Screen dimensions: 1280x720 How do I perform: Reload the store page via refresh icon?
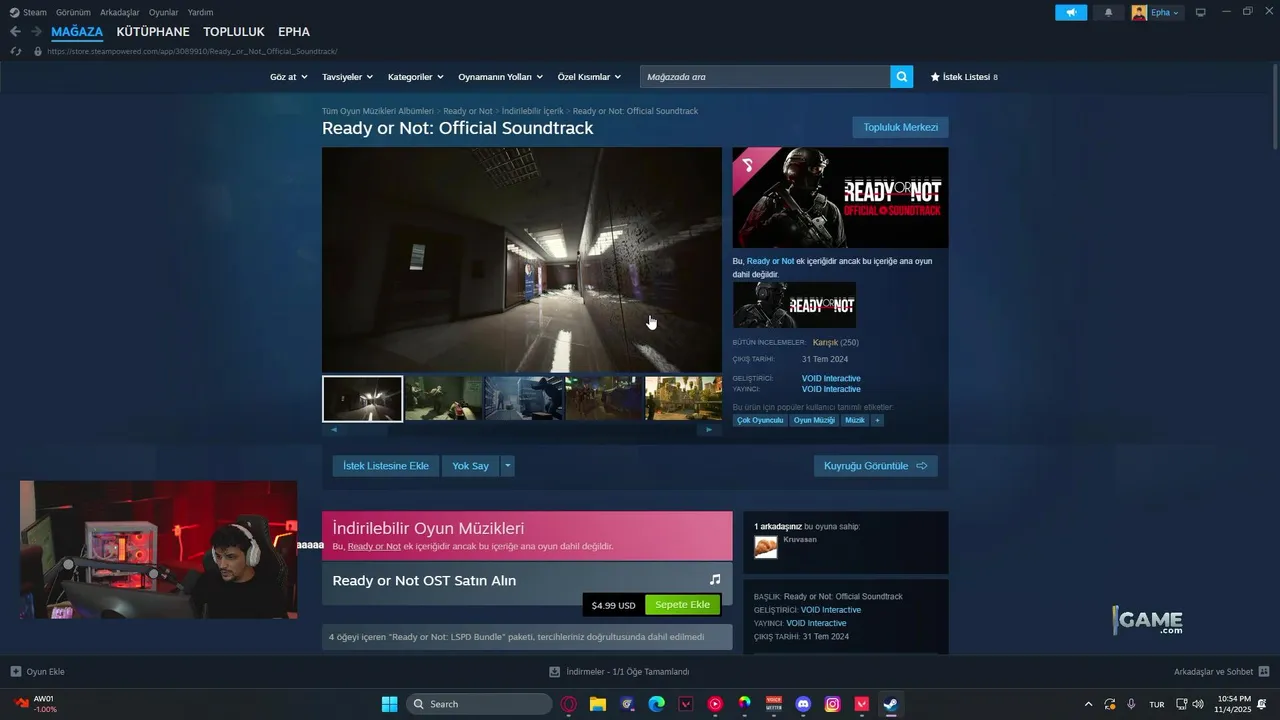(x=16, y=51)
